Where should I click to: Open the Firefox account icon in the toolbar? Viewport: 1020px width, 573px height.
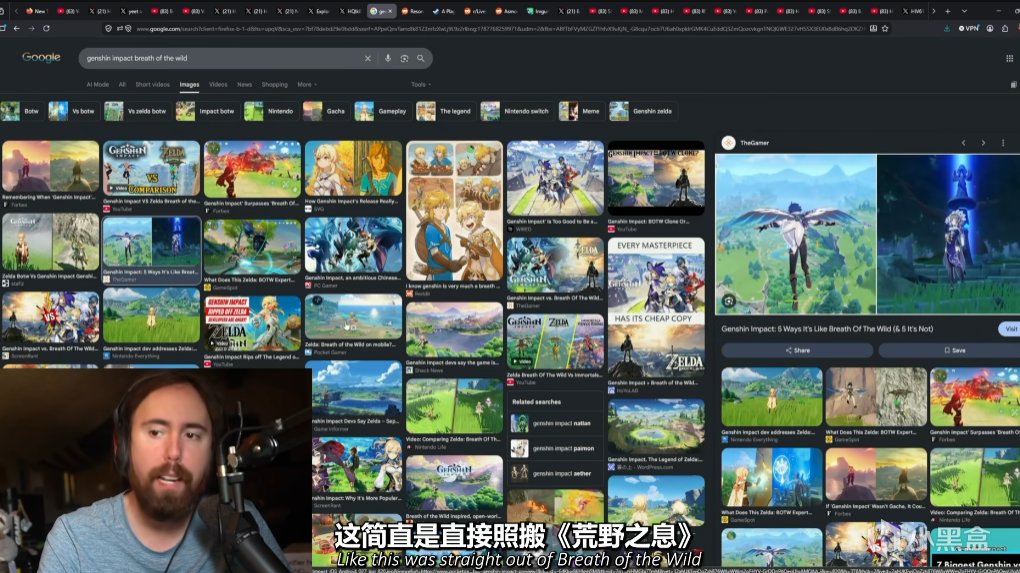pyautogui.click(x=990, y=29)
